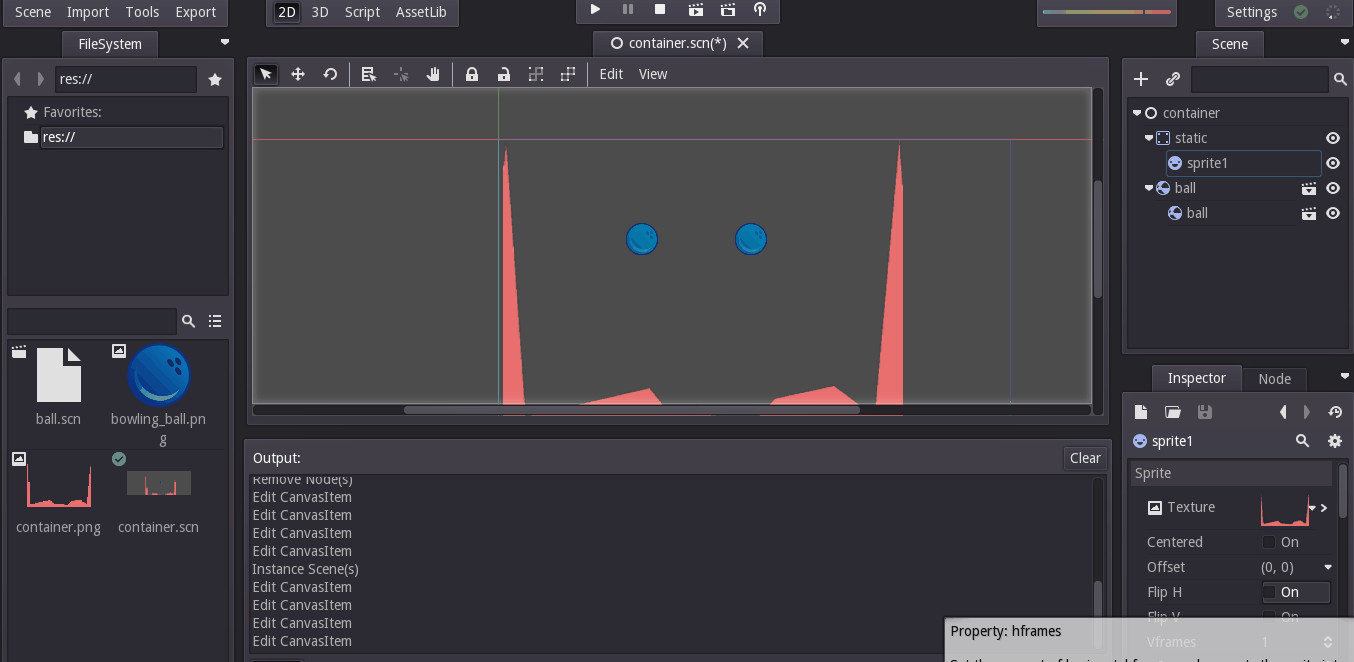Collapse the static node
1354x662 pixels.
coord(1149,138)
